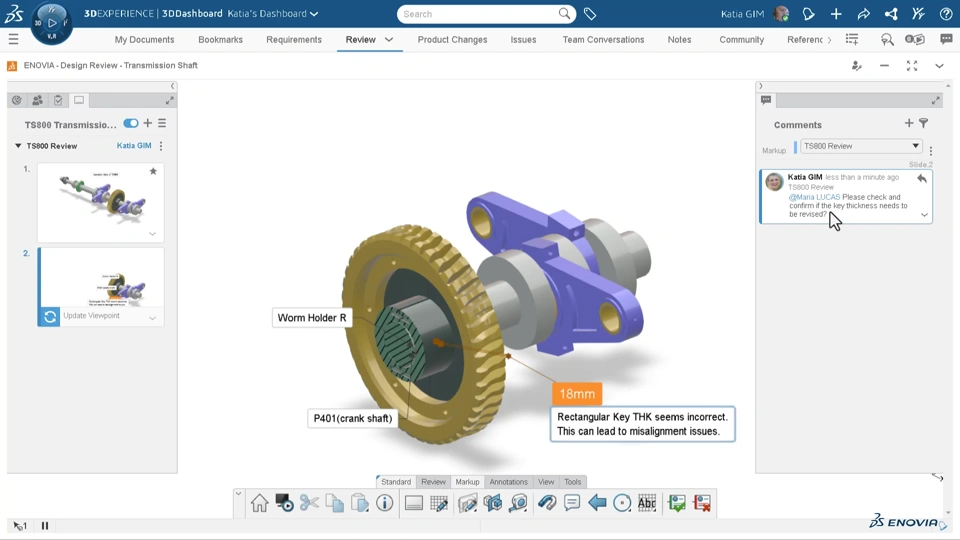Click the filter comments funnel icon
This screenshot has height=540, width=960.
coord(924,124)
